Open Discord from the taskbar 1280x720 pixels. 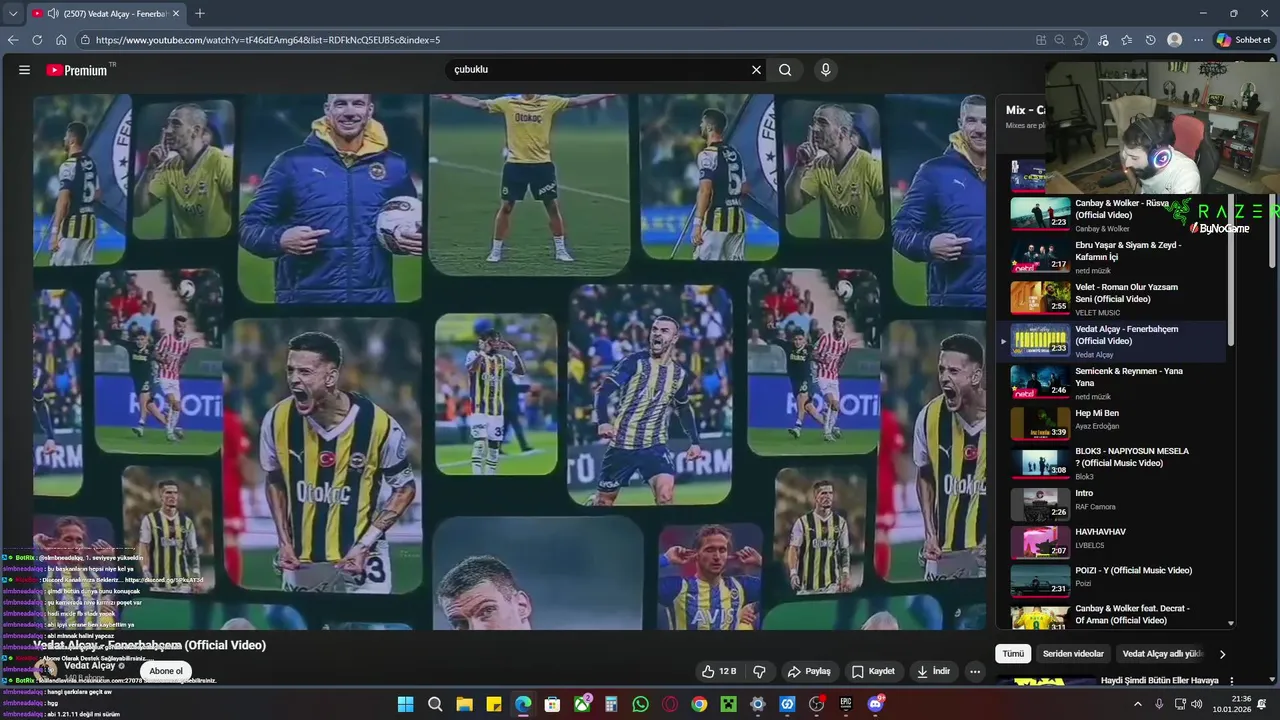(x=876, y=704)
